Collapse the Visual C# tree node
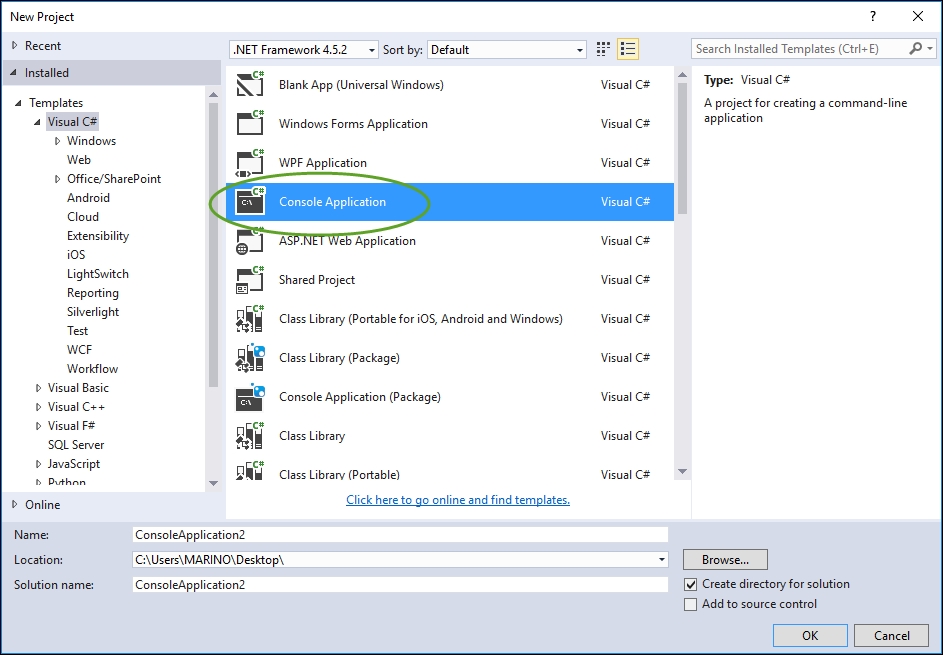The height and width of the screenshot is (655, 943). pos(37,122)
